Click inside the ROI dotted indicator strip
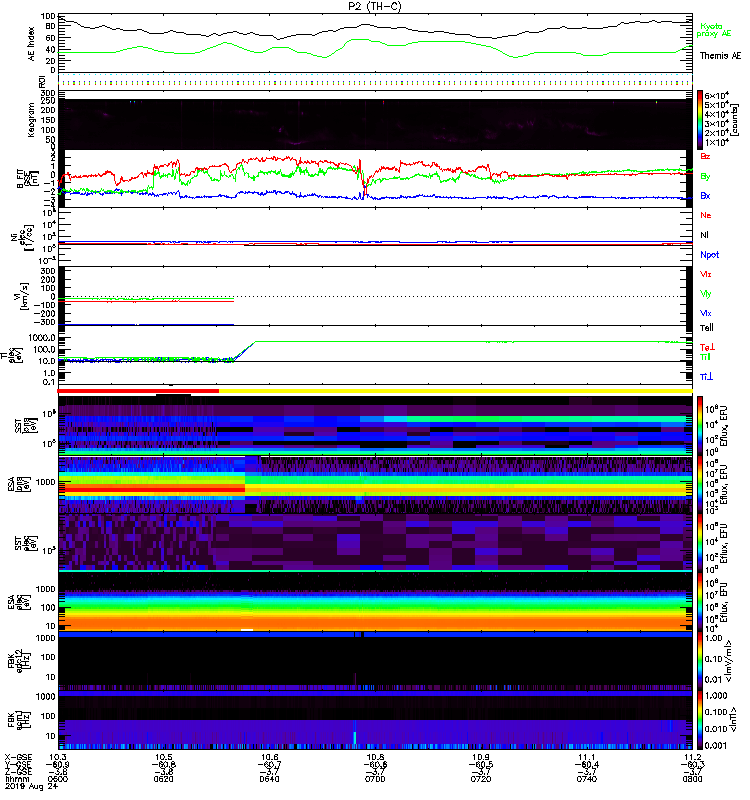 click(x=375, y=81)
